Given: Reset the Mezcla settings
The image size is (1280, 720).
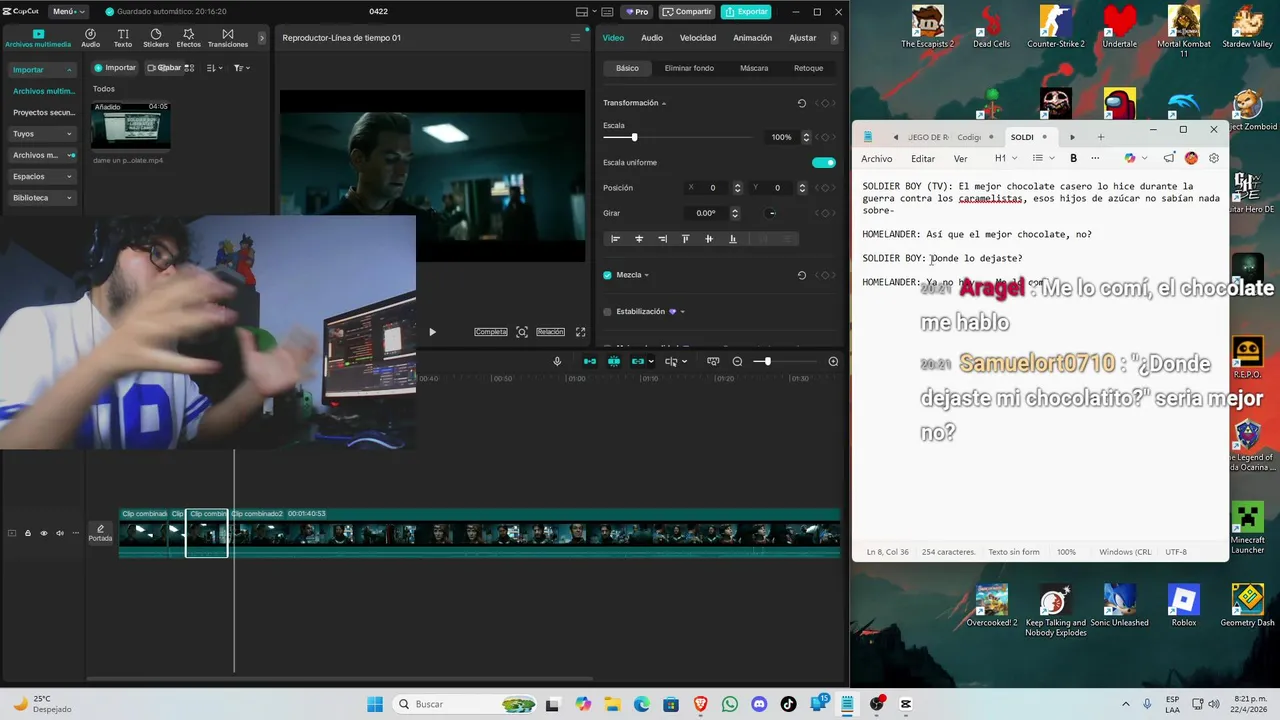Looking at the screenshot, I should [x=801, y=275].
